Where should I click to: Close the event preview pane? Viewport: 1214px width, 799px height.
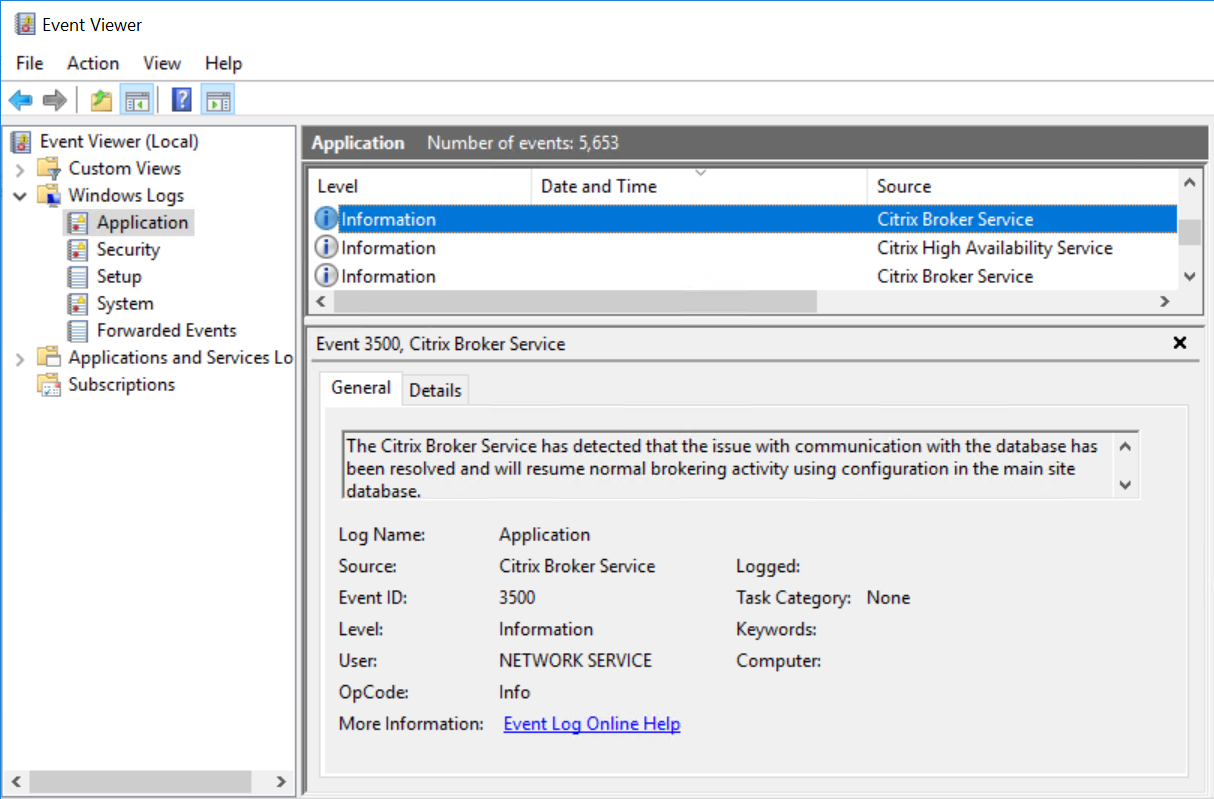point(1180,343)
